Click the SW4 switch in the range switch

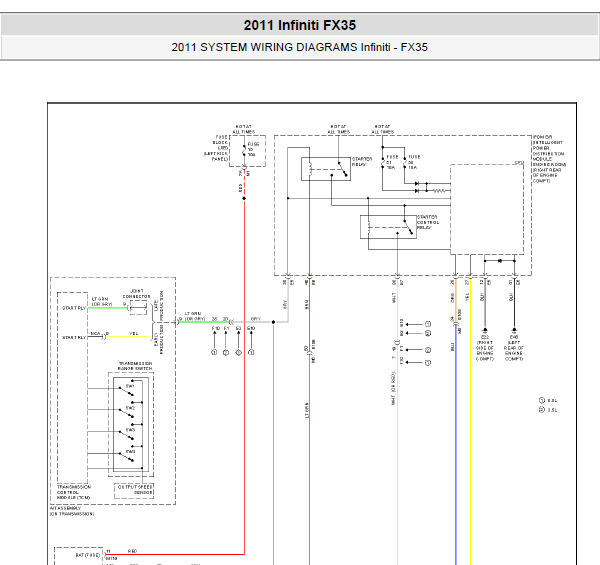[x=127, y=455]
